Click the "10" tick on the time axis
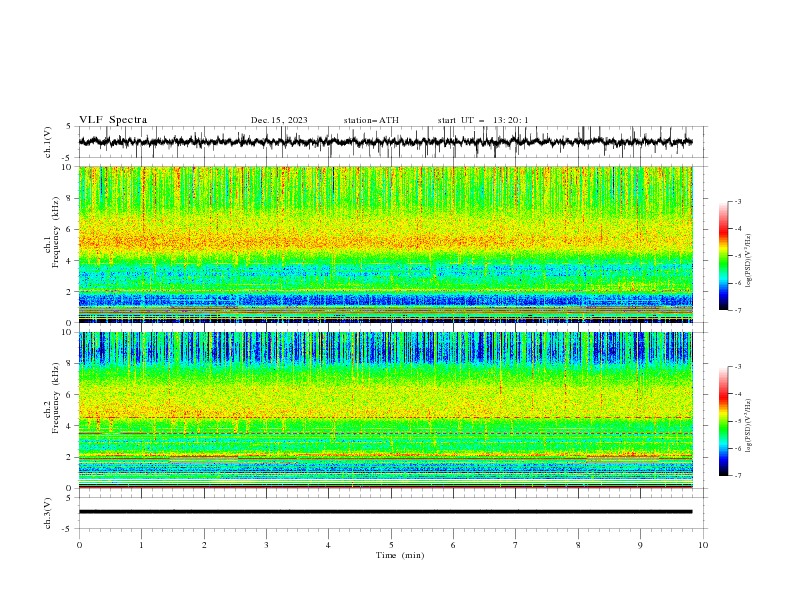792x612 pixels. [703, 545]
